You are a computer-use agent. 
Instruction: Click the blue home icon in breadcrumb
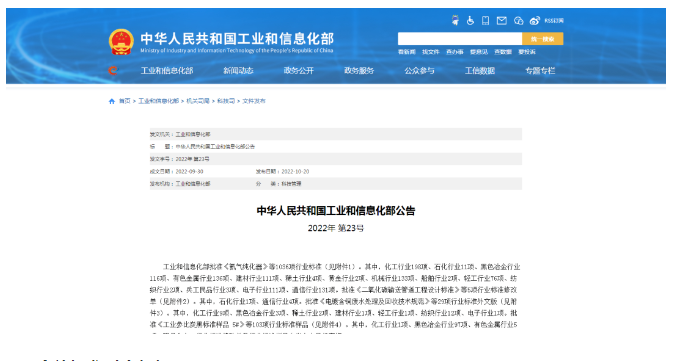tap(112, 101)
